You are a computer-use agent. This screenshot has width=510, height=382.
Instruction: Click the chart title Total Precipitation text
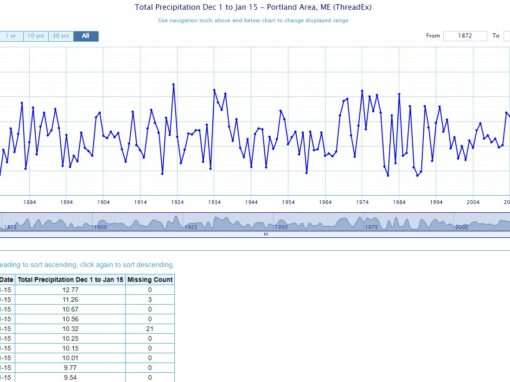(253, 7)
